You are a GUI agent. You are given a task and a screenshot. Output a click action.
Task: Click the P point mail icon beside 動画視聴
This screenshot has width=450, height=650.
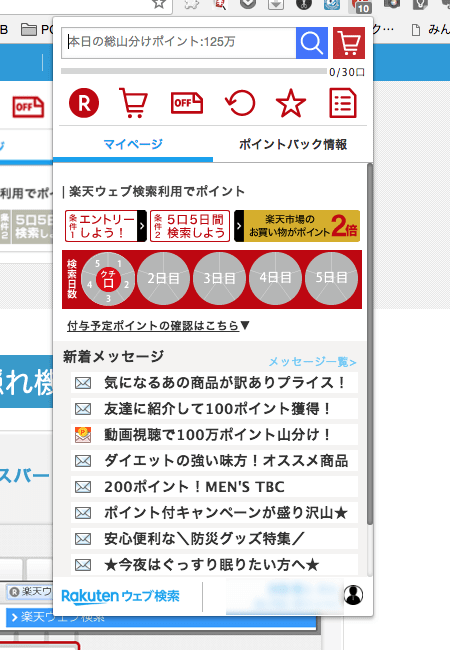tap(83, 434)
